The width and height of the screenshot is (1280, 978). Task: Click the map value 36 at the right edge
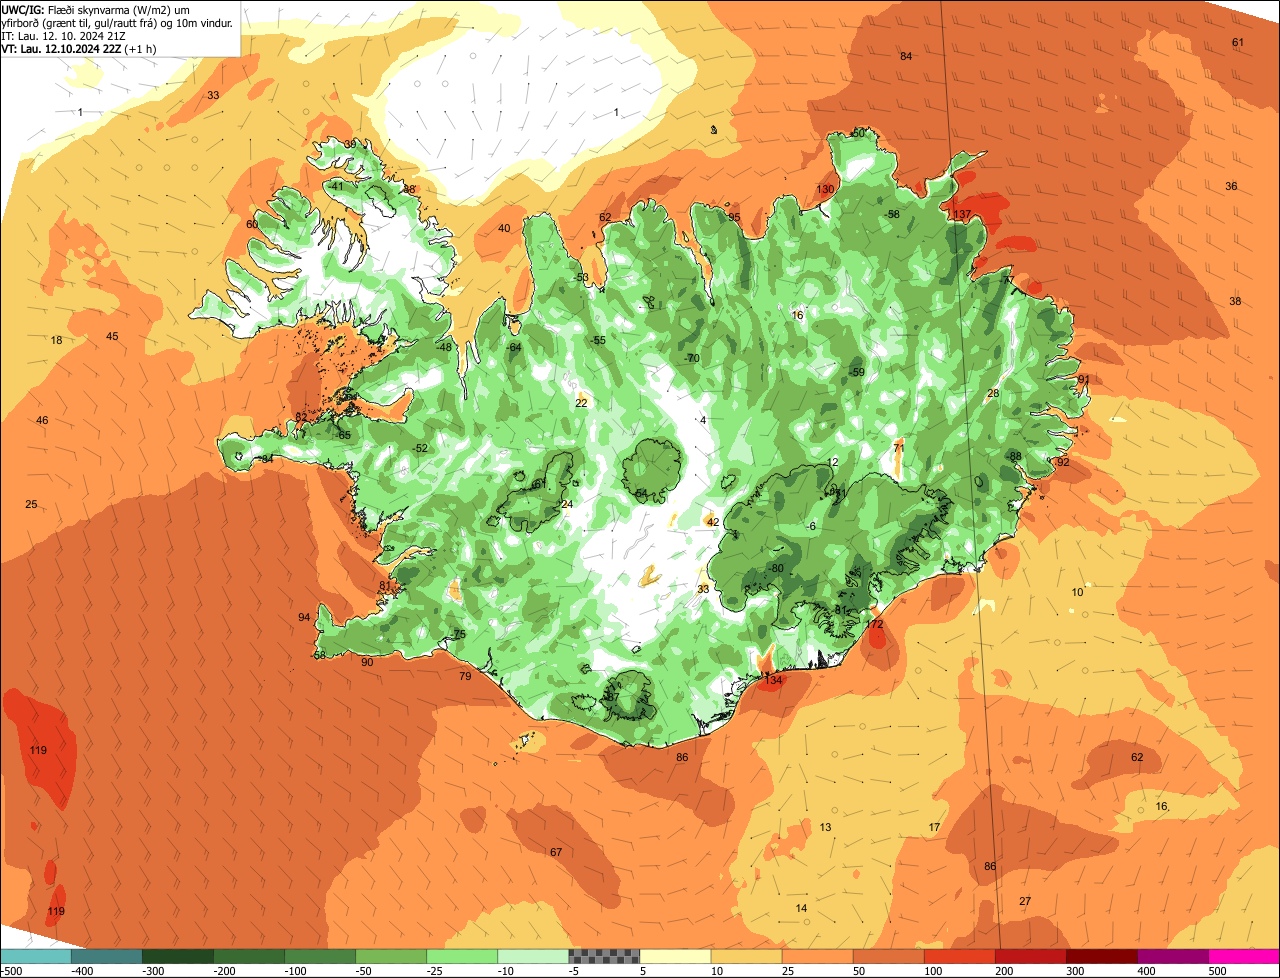coord(1232,186)
